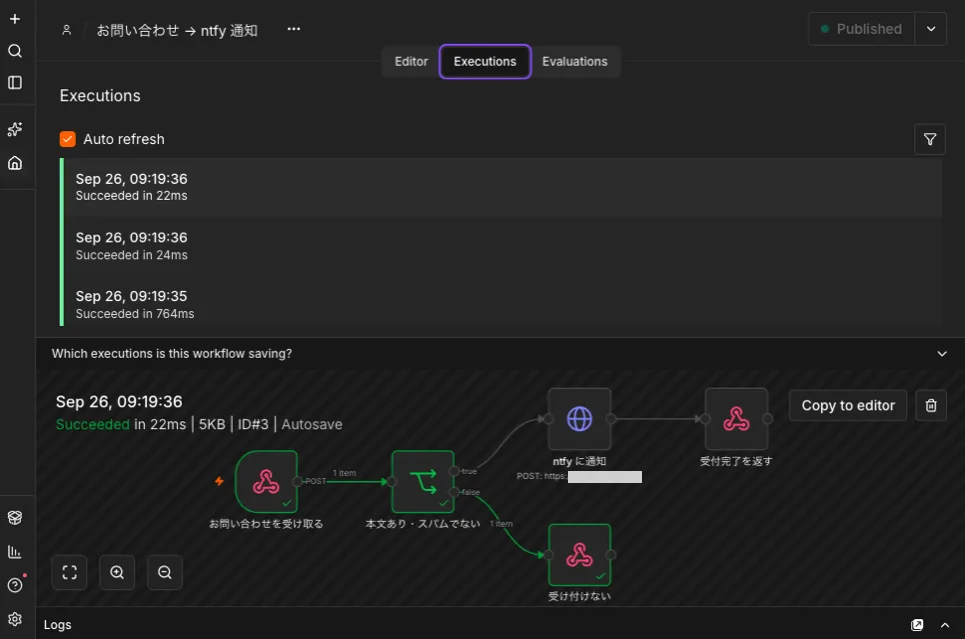Select the 受付完了を返す node

click(x=736, y=419)
